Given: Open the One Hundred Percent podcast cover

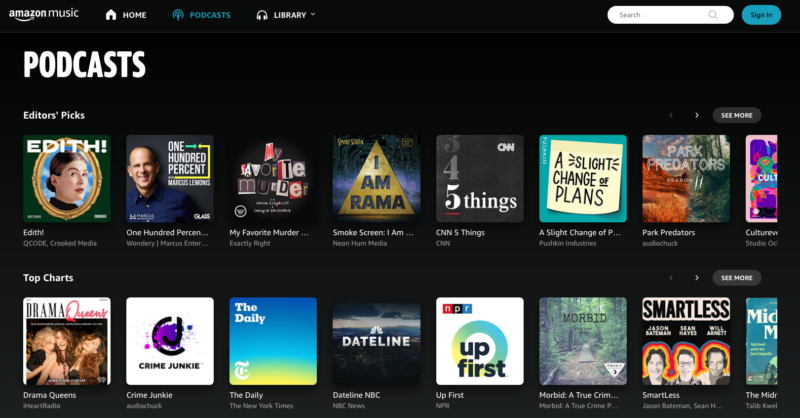Looking at the screenshot, I should (170, 179).
